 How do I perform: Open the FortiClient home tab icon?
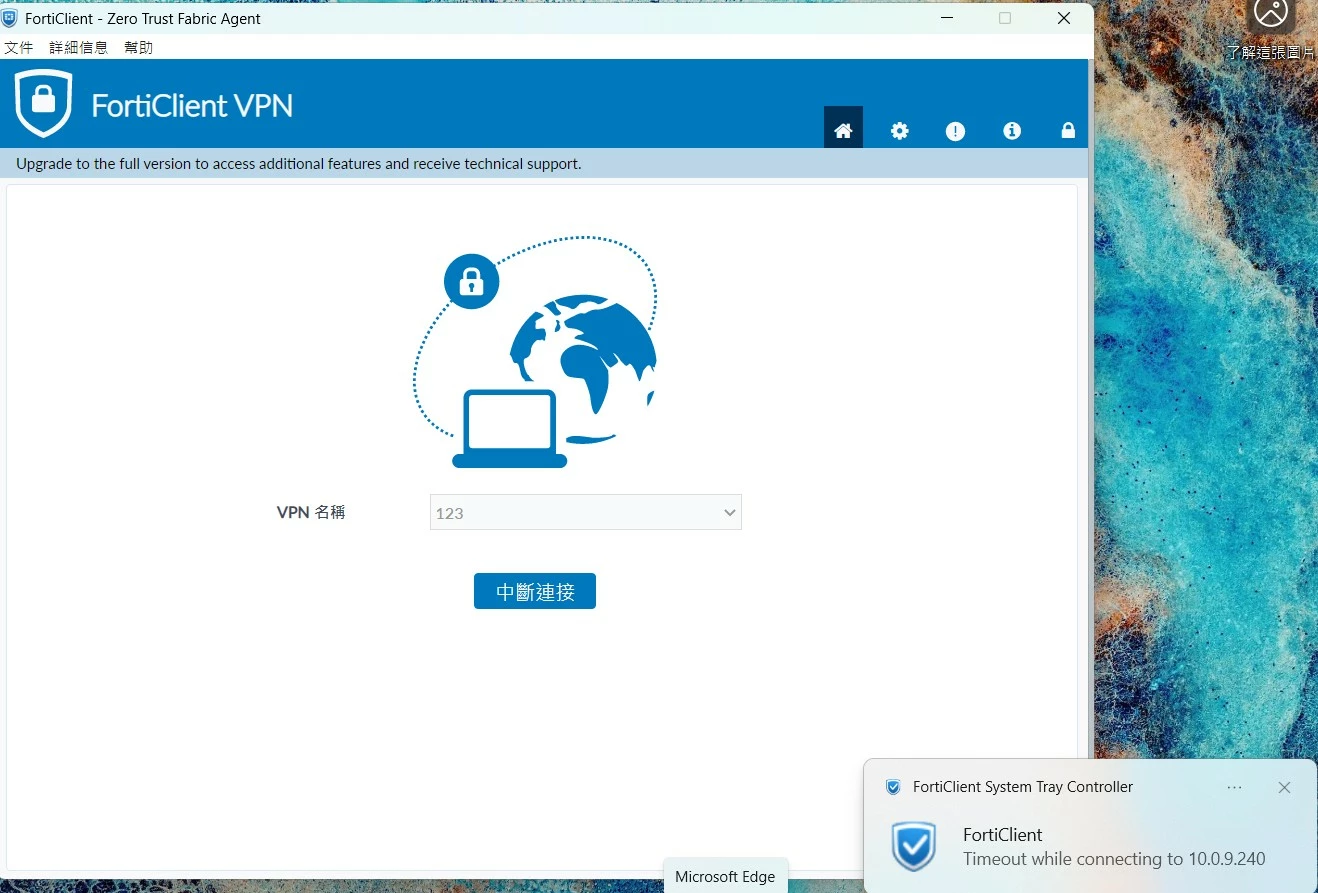[843, 130]
